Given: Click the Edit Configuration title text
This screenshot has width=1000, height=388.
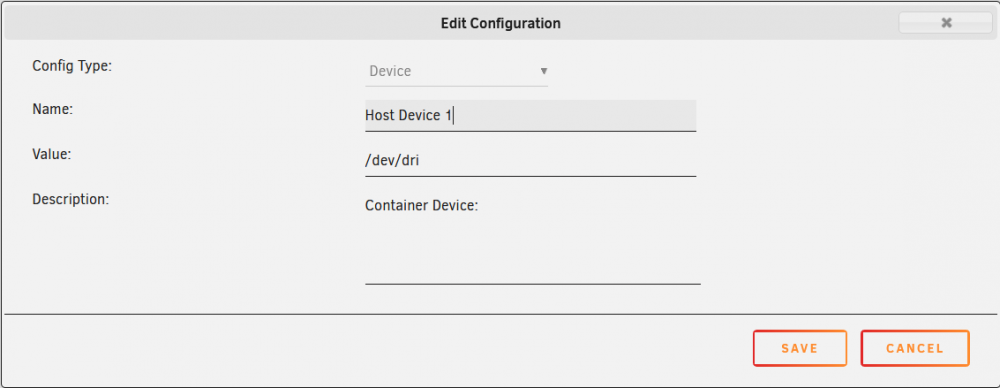Looking at the screenshot, I should click(501, 24).
